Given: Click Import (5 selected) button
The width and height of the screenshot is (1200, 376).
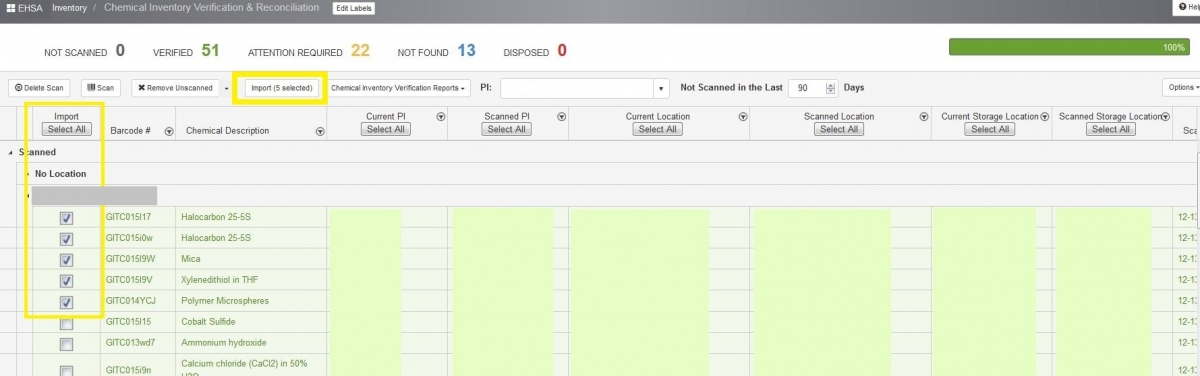Looking at the screenshot, I should tap(281, 88).
